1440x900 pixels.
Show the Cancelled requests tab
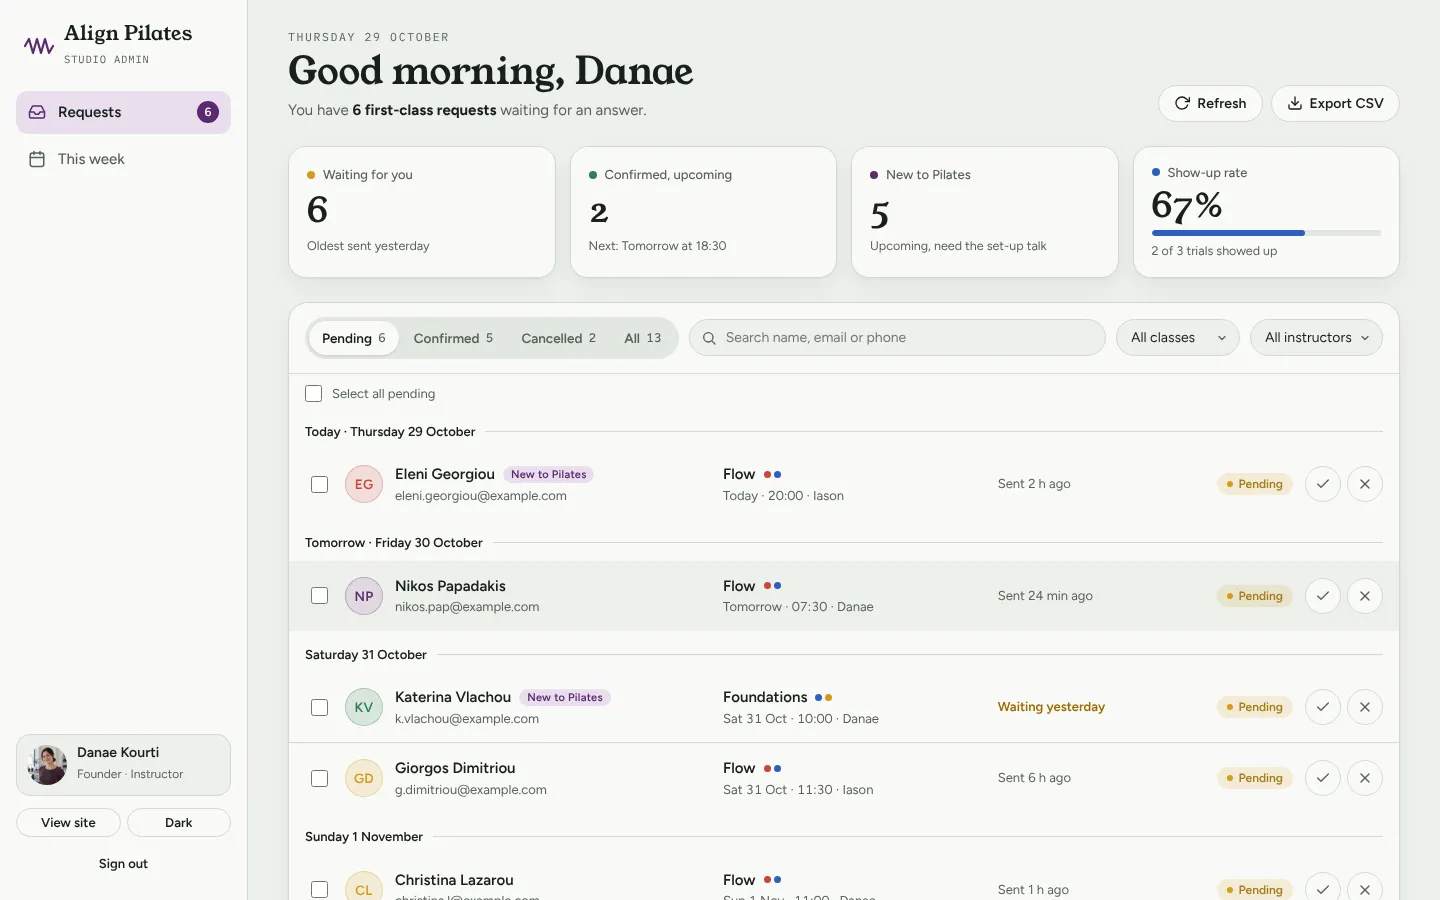click(x=558, y=338)
